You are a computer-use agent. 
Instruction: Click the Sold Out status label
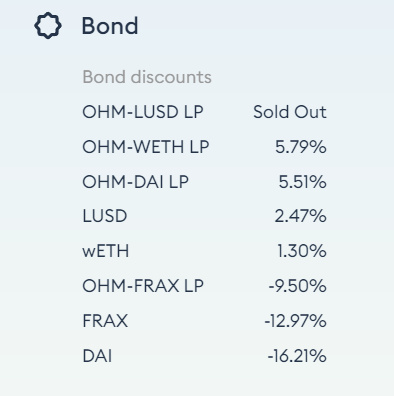click(290, 112)
